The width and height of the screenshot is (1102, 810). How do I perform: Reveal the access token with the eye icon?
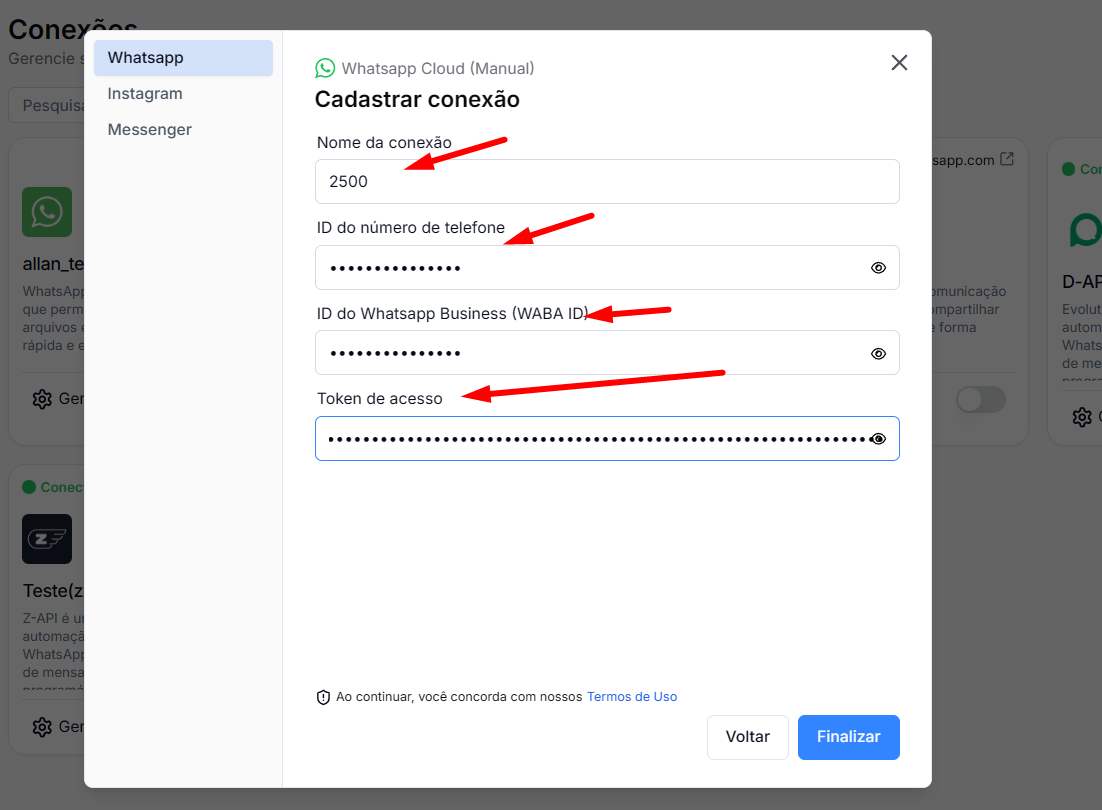pyautogui.click(x=878, y=439)
